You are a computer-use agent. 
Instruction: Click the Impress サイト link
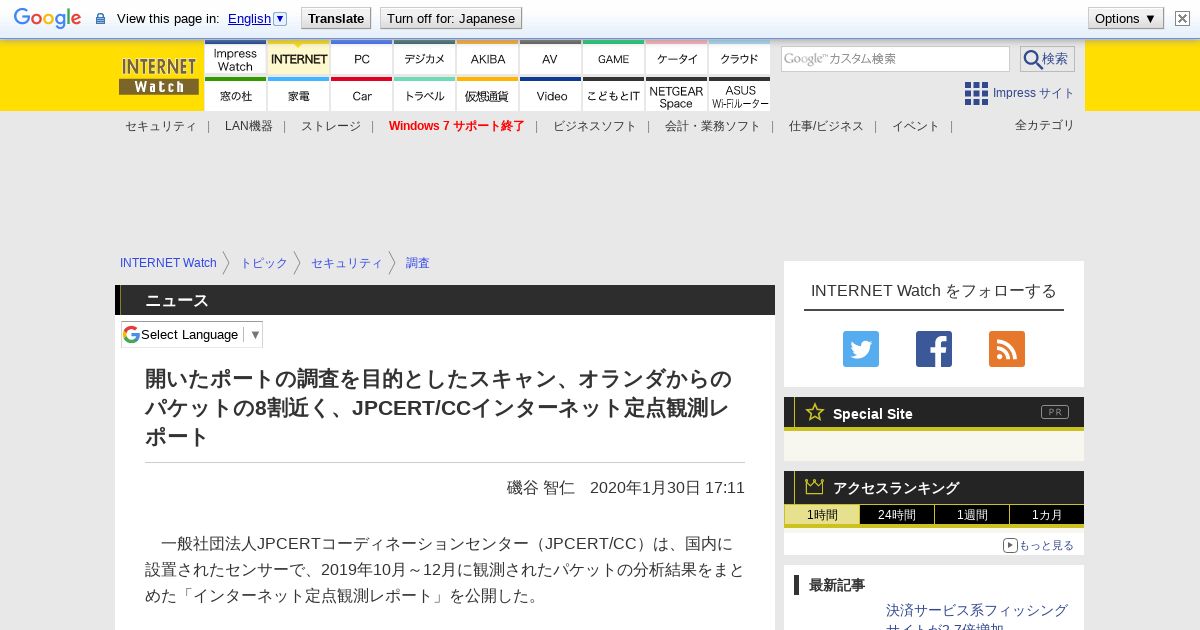1033,93
